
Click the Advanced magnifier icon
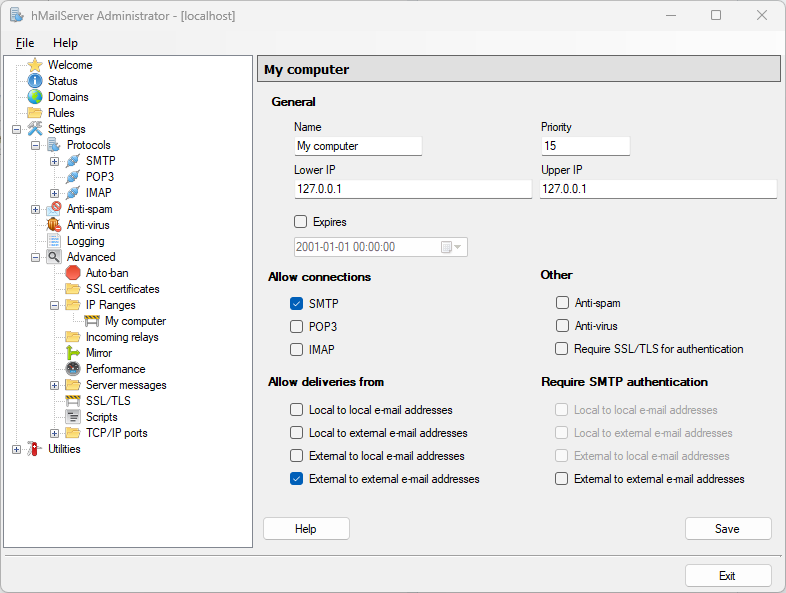[x=54, y=257]
